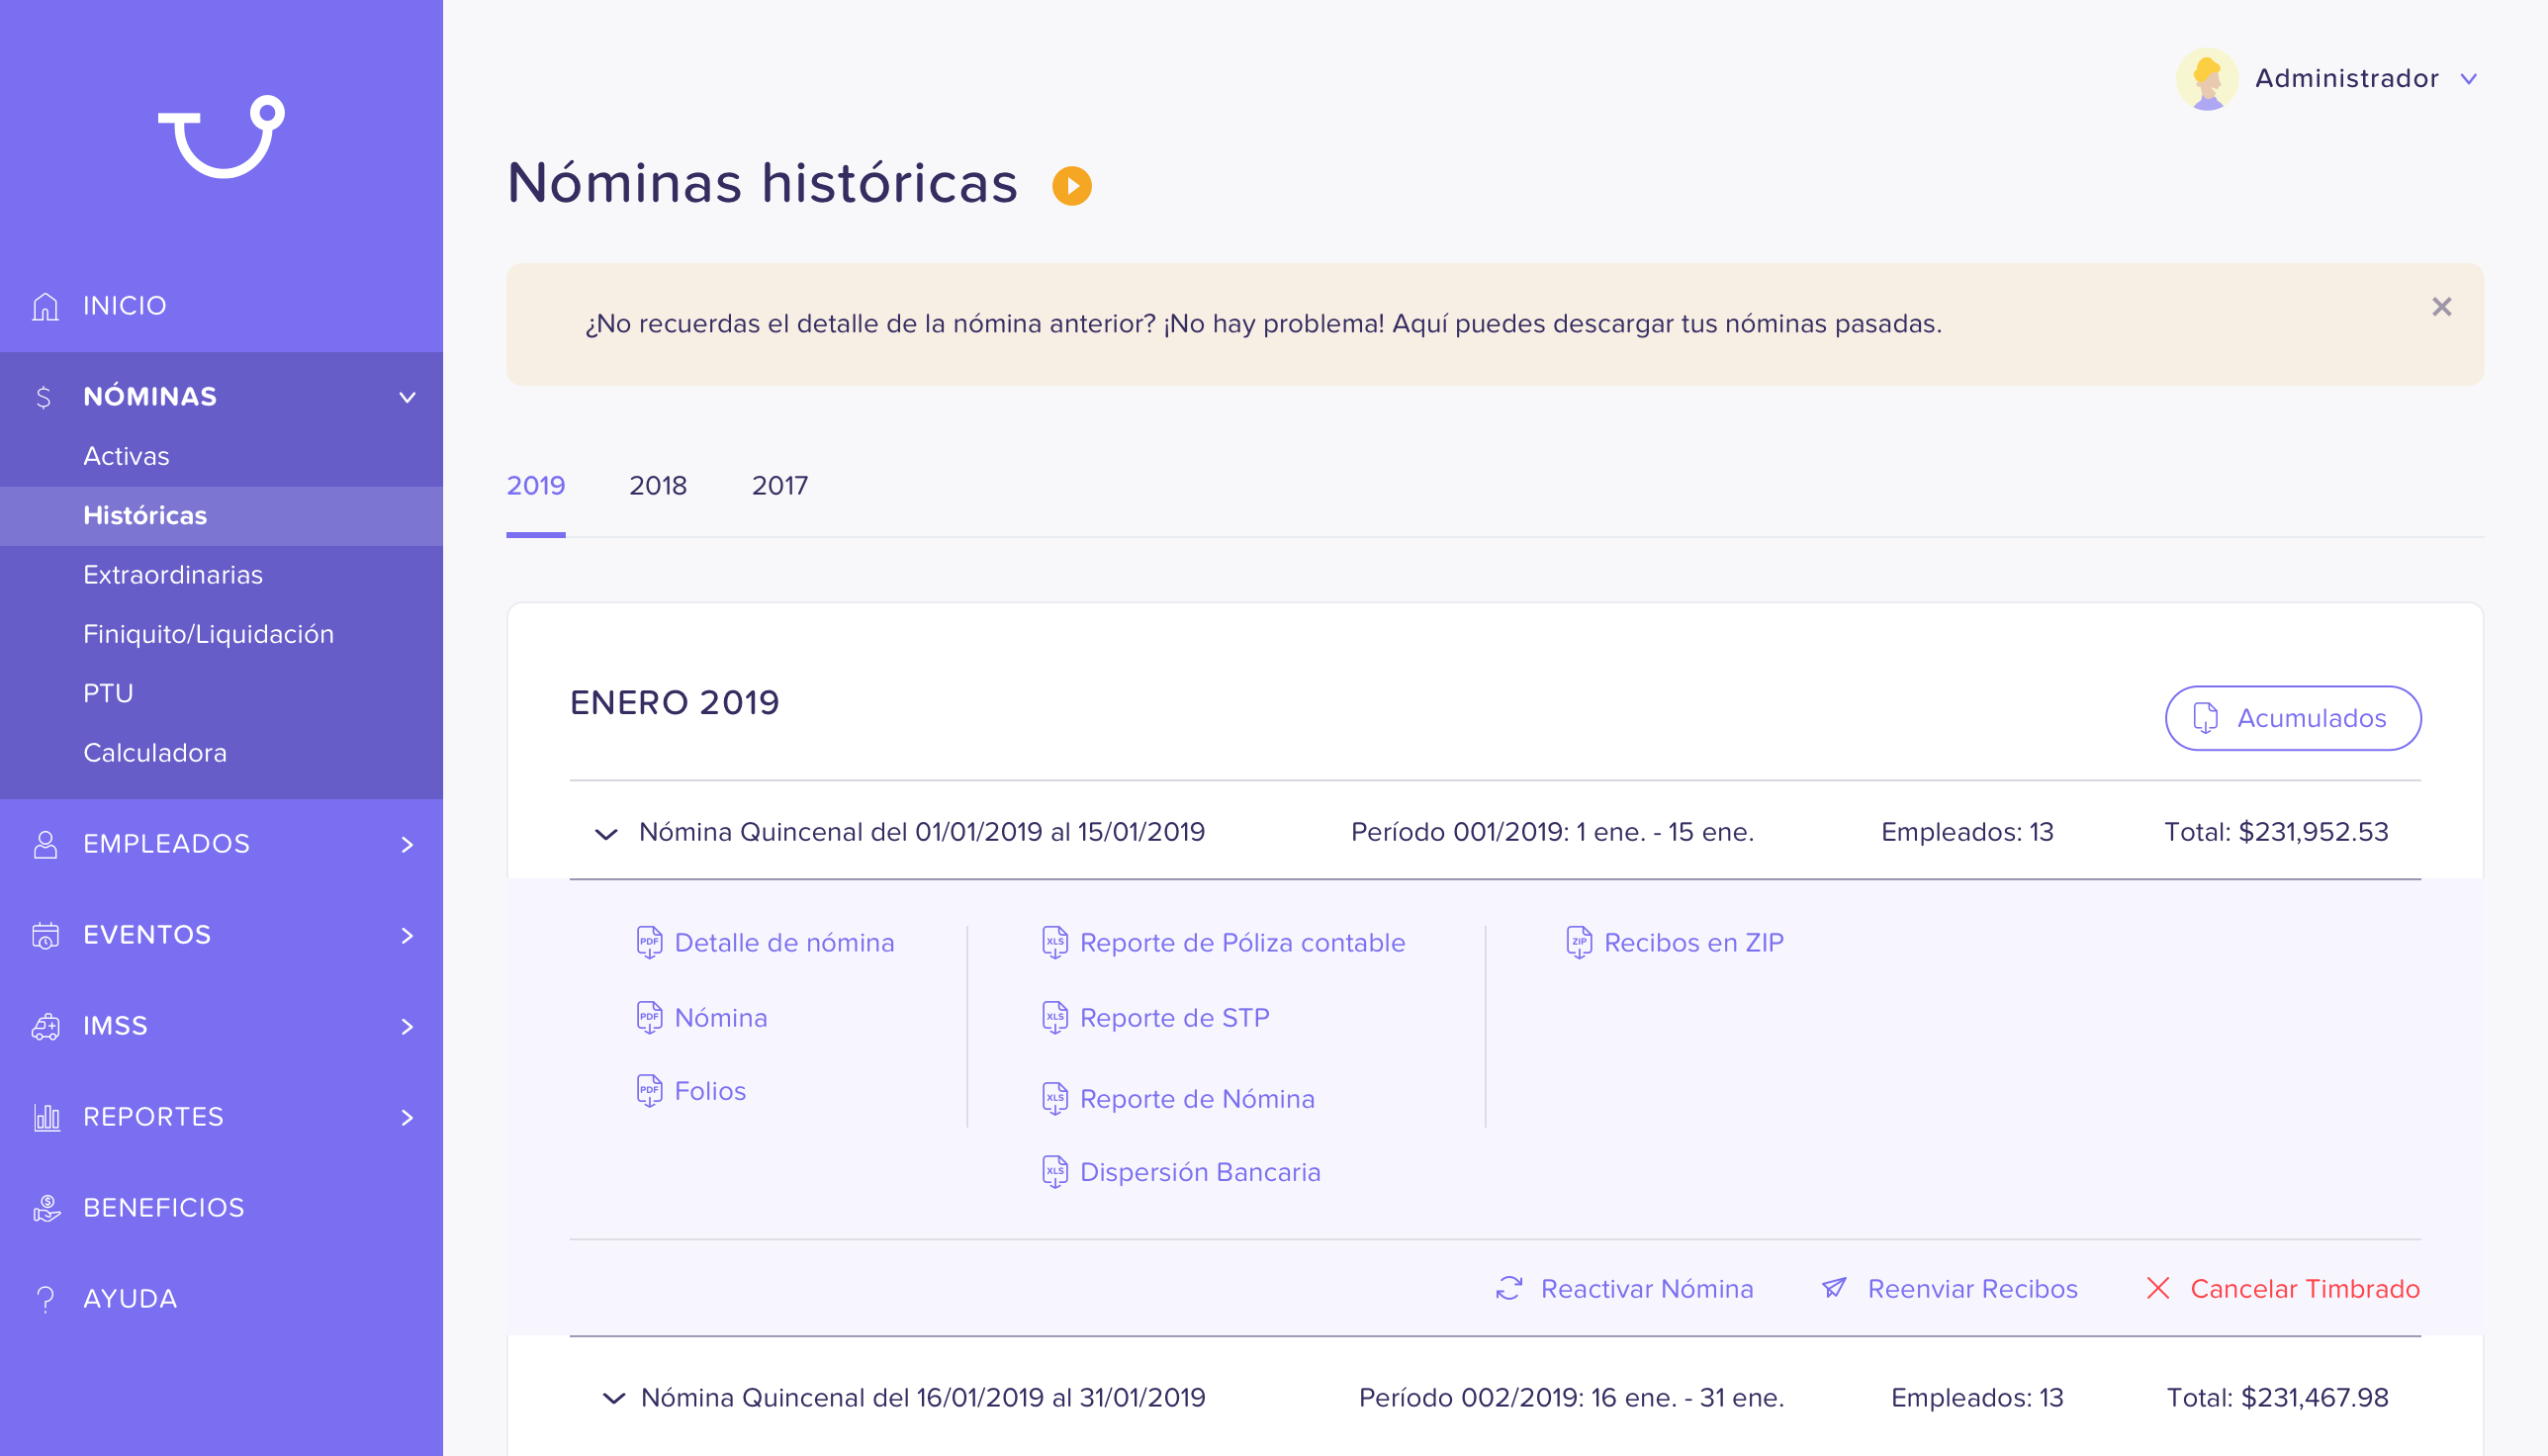
Task: Click the INICIO house icon
Action: click(x=45, y=306)
